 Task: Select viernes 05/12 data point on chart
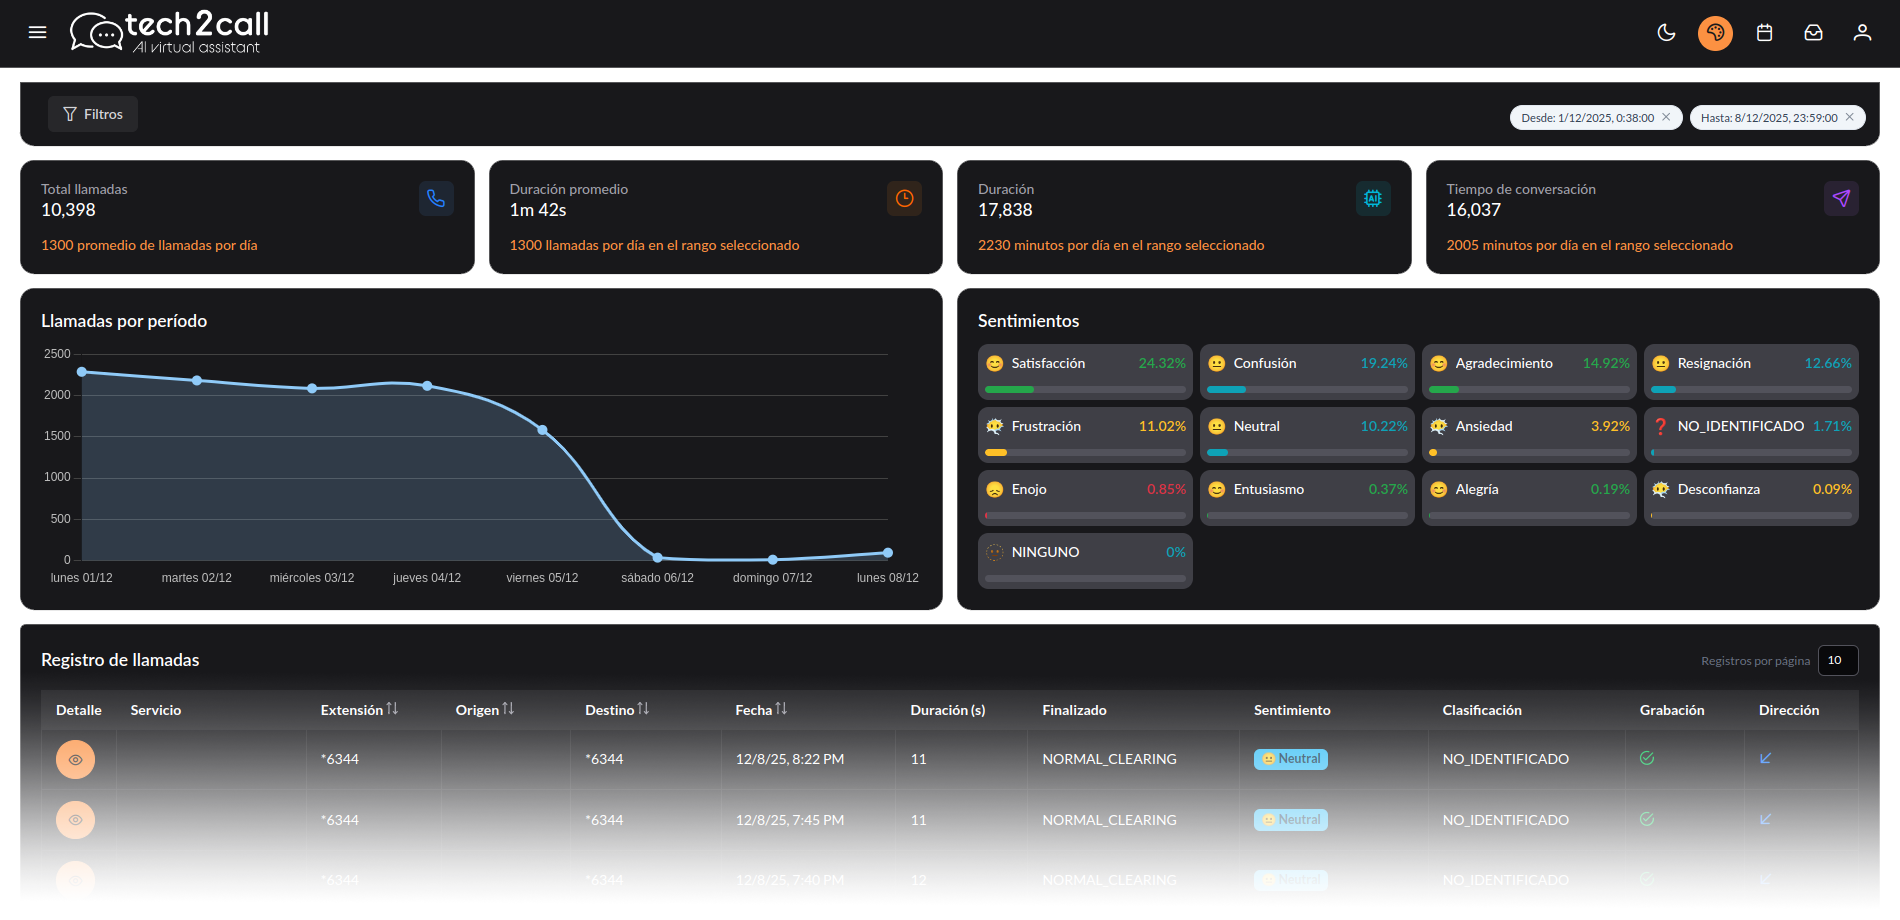542,430
